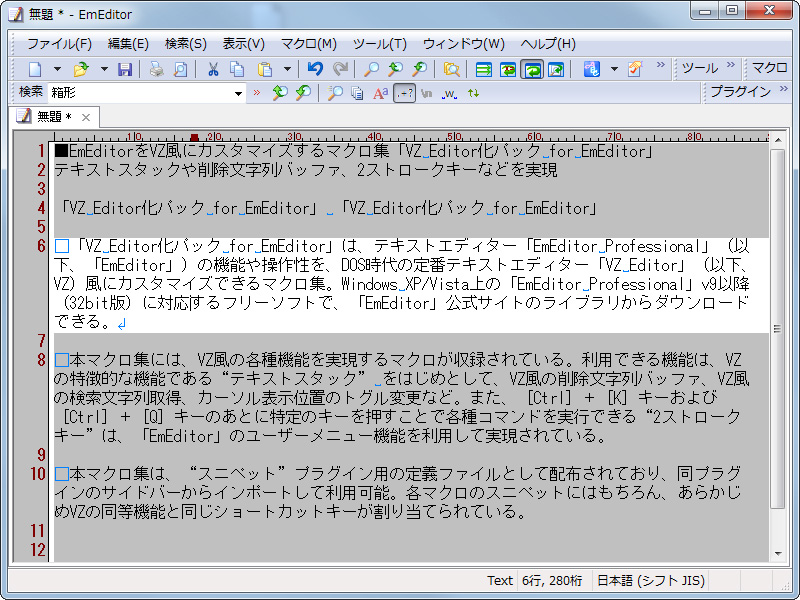Click the vertical scrollbar down arrow
800x600 pixels.
click(x=778, y=554)
